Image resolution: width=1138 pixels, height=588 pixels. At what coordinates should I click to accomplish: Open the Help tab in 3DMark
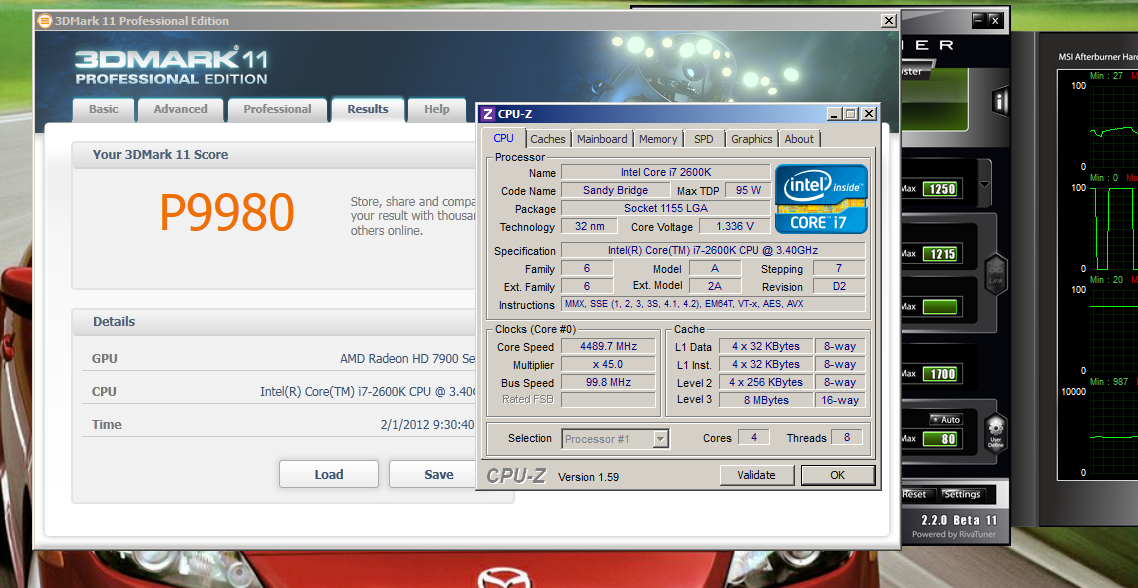click(437, 109)
